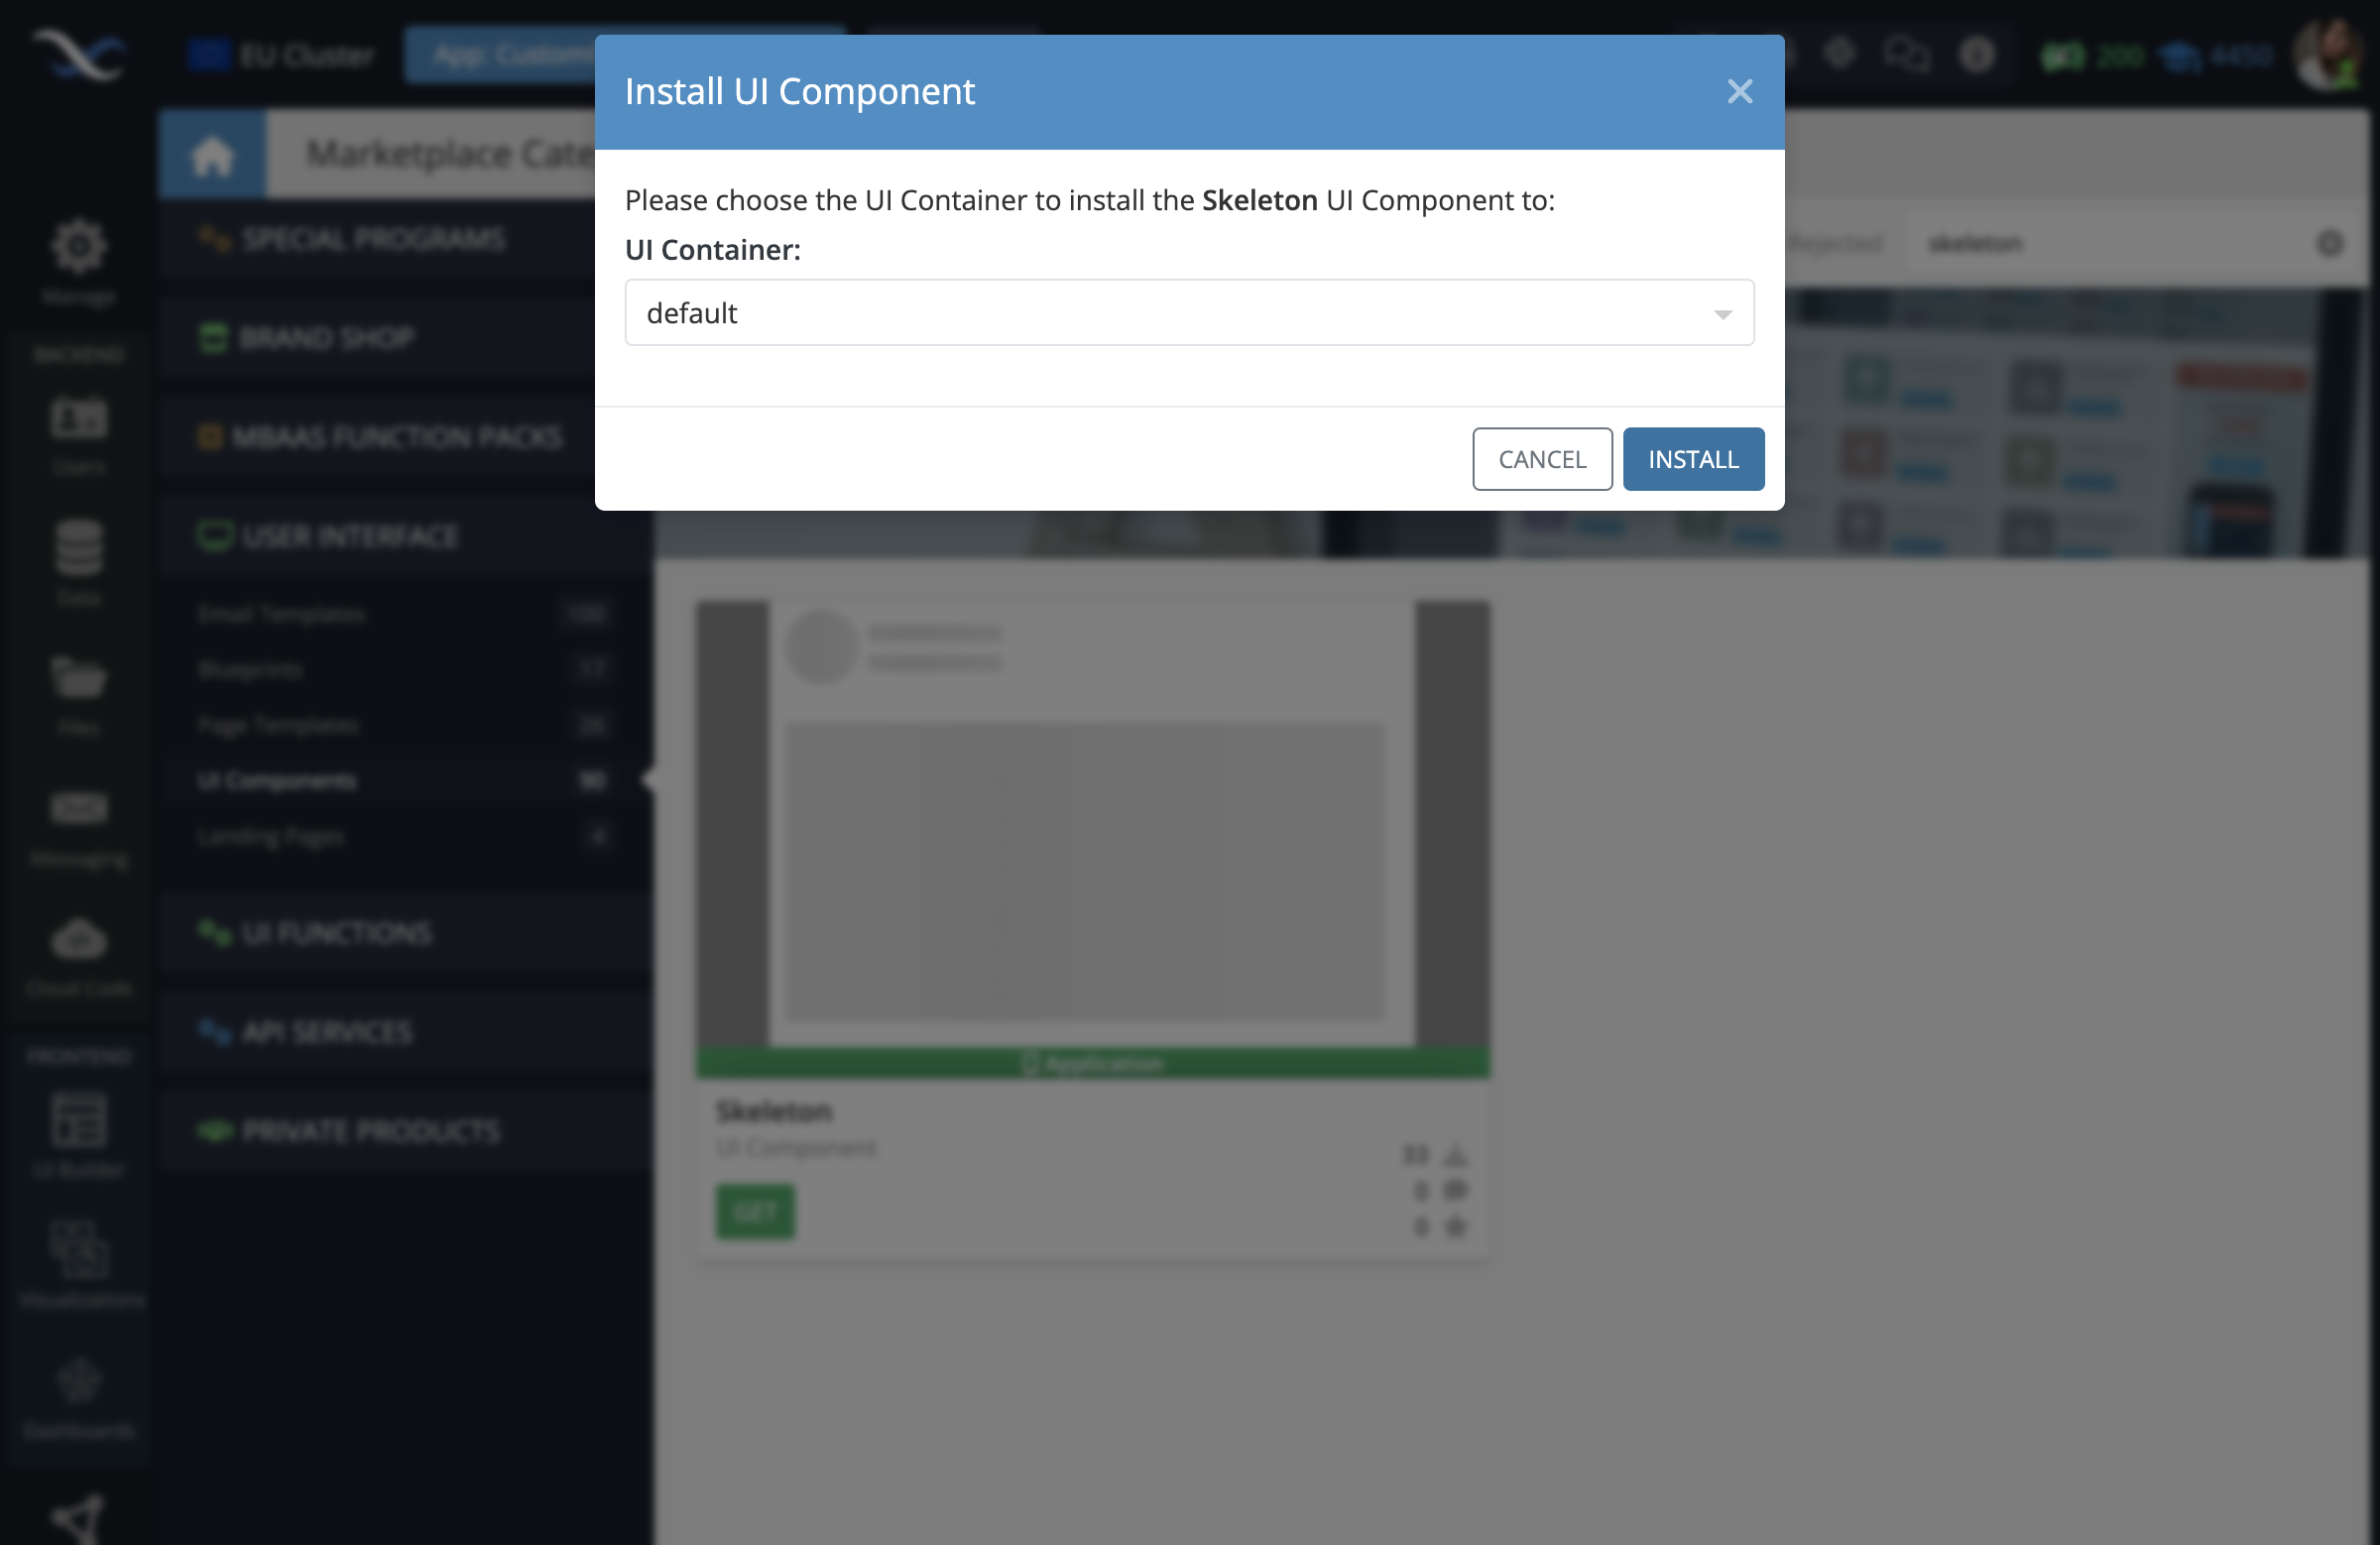Open the UI Builder icon in sidebar
2380x1545 pixels.
(x=79, y=1119)
